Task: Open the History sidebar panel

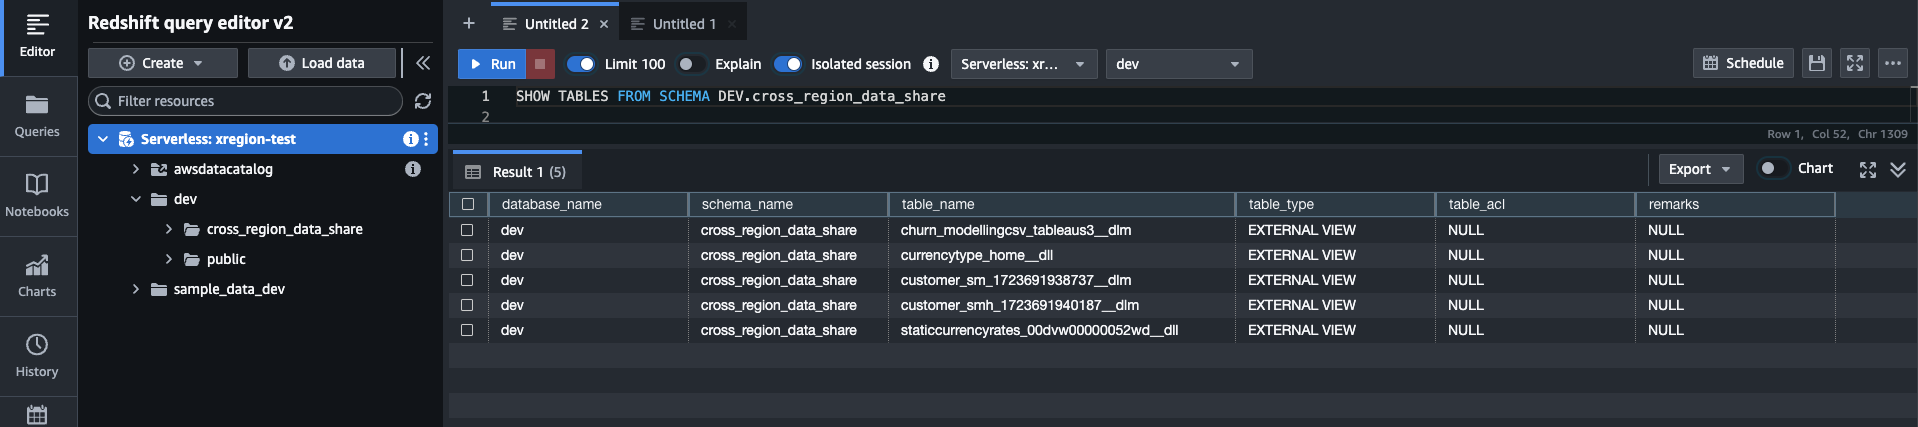Action: pos(37,356)
